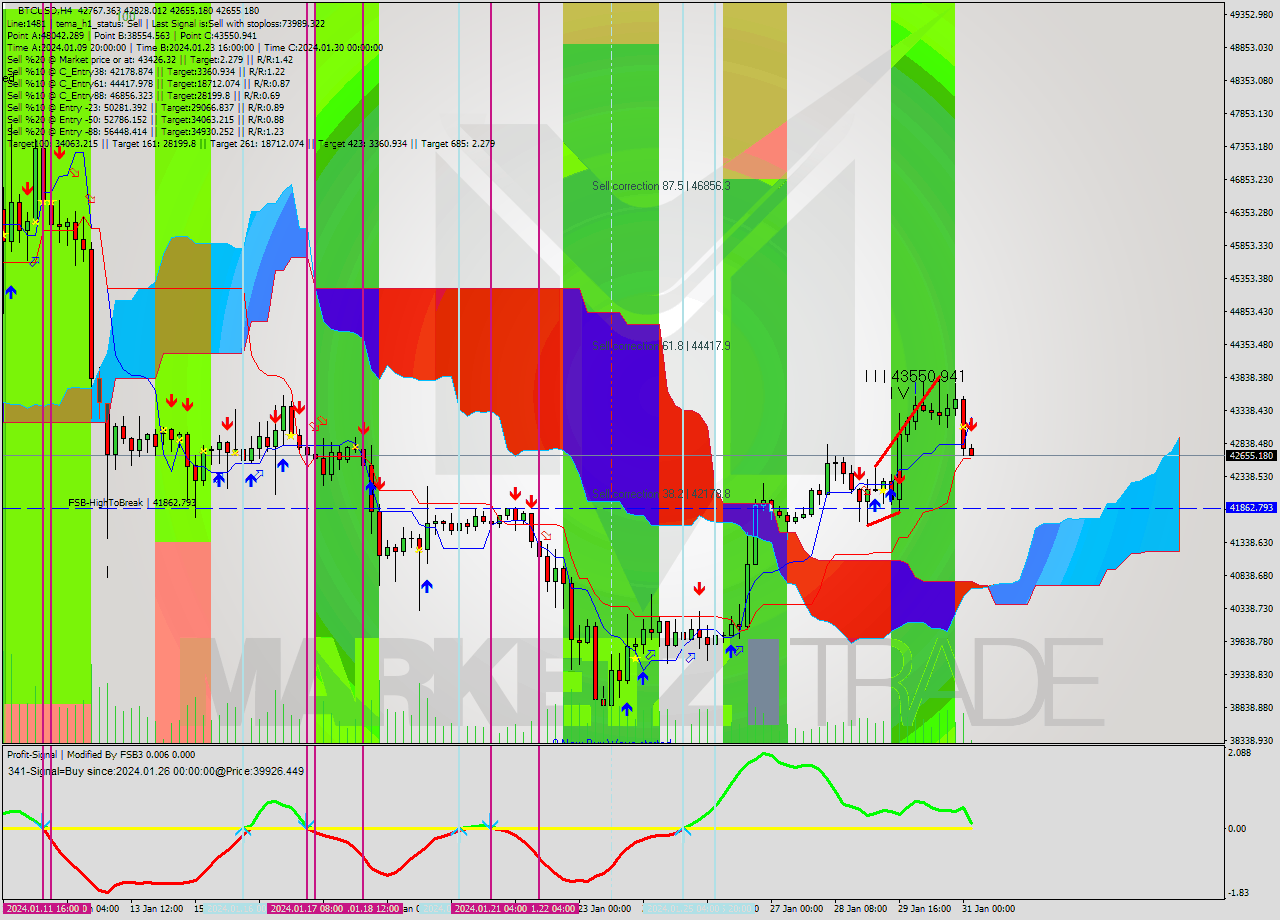
Task: Click the 38338.930 price axis label
Action: tap(1251, 740)
